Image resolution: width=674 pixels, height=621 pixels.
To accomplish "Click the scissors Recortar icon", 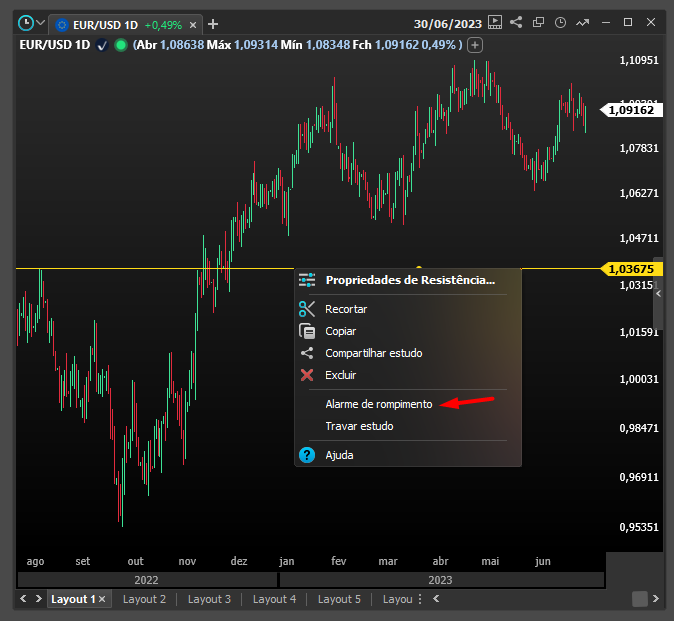I will tap(307, 309).
